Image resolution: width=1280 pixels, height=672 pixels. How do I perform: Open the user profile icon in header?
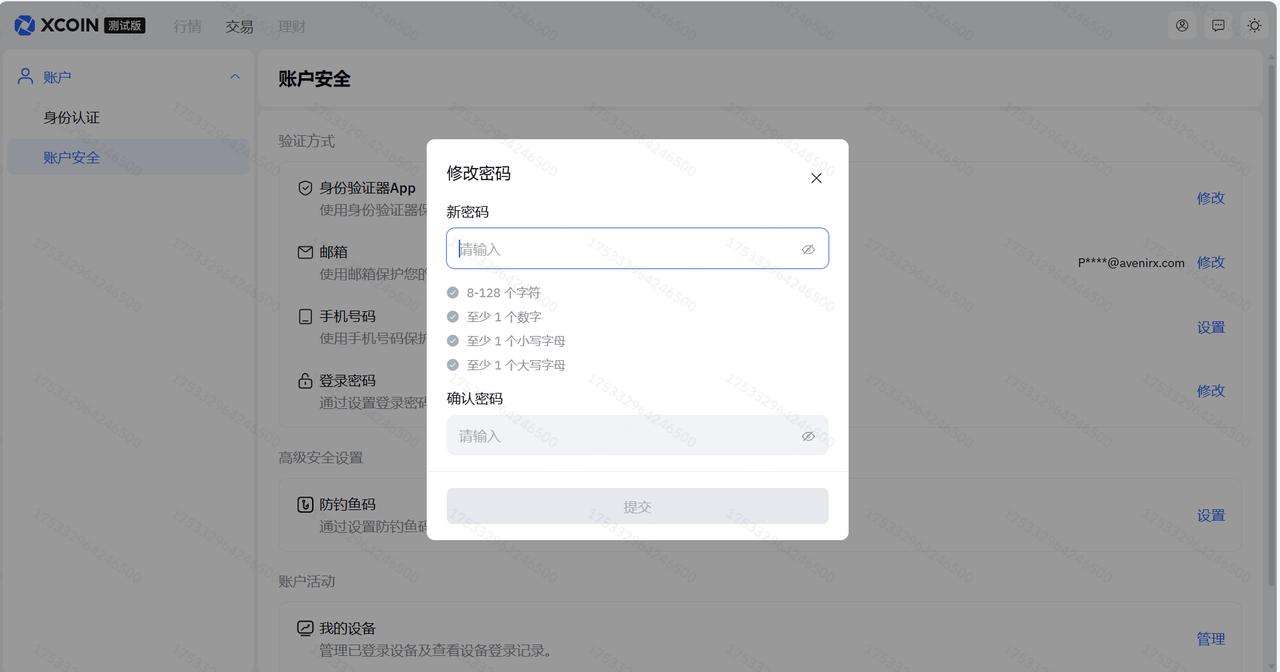coord(1182,26)
